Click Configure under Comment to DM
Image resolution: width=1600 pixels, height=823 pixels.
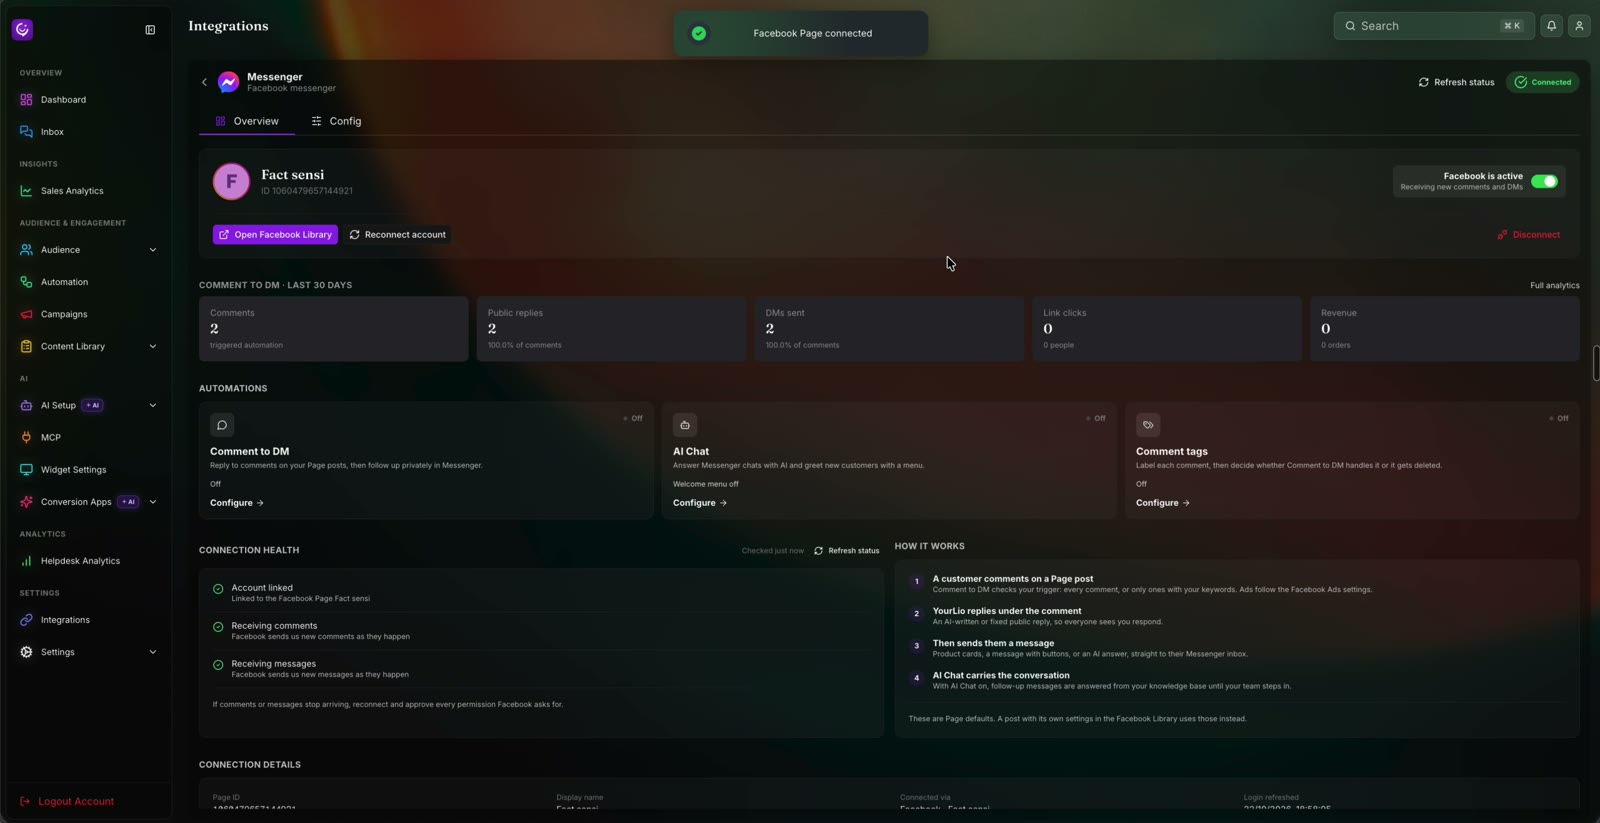[237, 503]
